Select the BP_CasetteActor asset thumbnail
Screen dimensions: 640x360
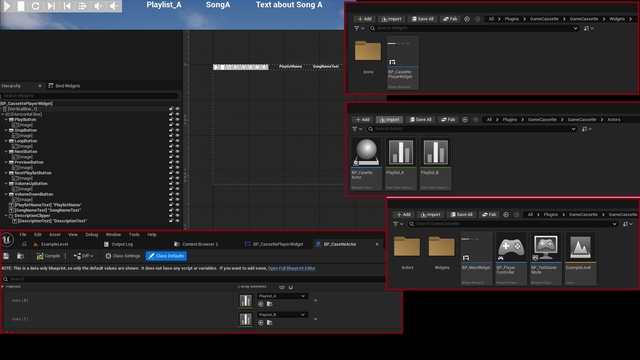[366, 163]
